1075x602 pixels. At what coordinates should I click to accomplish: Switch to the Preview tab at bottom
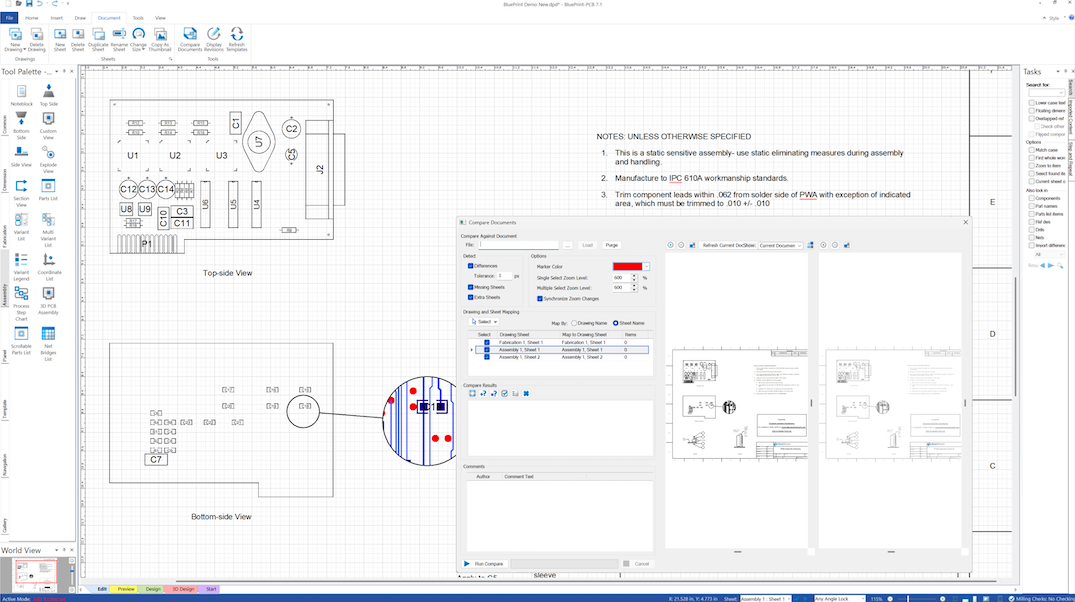126,589
